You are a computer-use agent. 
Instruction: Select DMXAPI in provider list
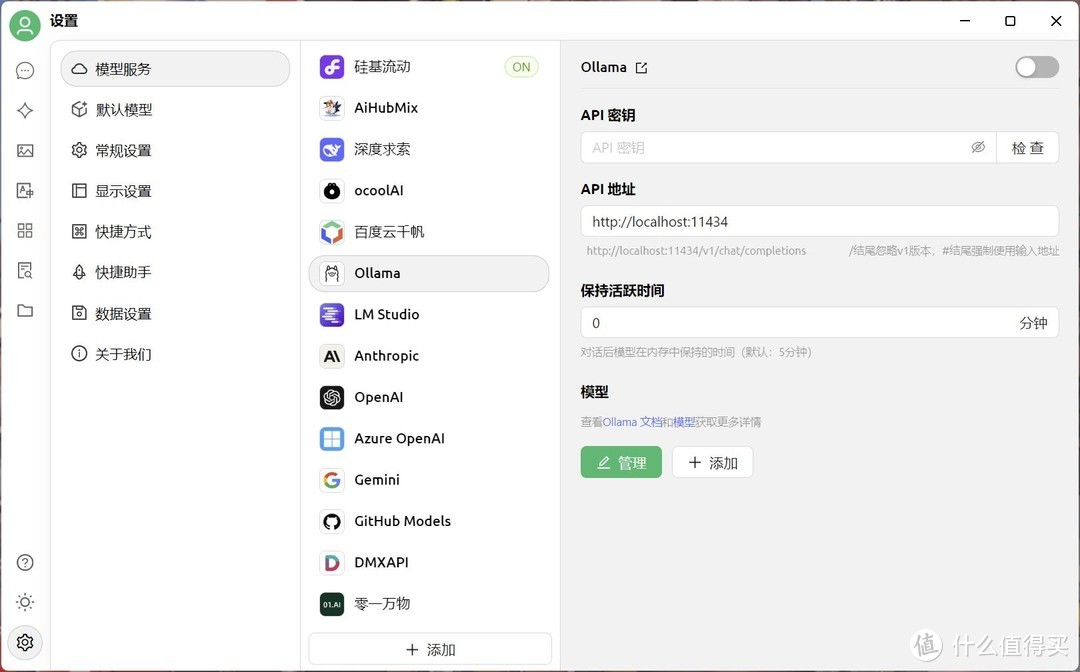tap(429, 563)
